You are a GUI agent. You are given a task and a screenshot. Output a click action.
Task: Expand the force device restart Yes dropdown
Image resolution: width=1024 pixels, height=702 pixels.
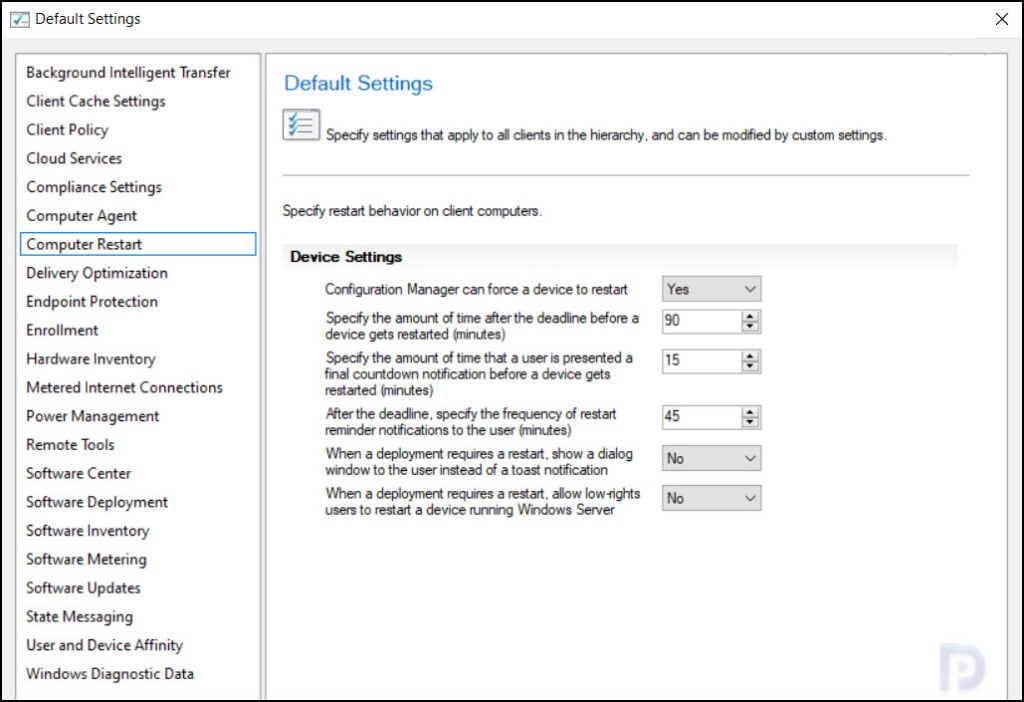711,289
